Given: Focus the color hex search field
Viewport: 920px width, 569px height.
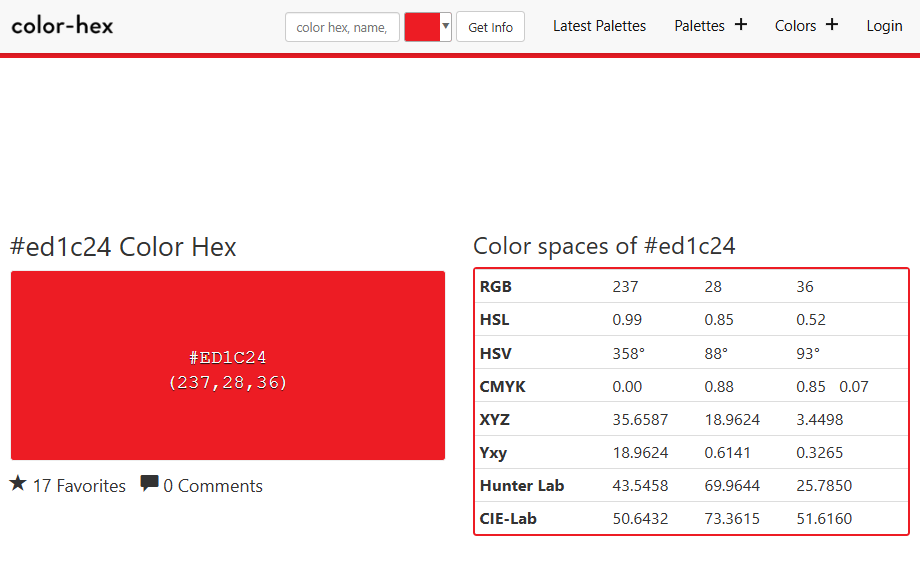Looking at the screenshot, I should (x=342, y=27).
